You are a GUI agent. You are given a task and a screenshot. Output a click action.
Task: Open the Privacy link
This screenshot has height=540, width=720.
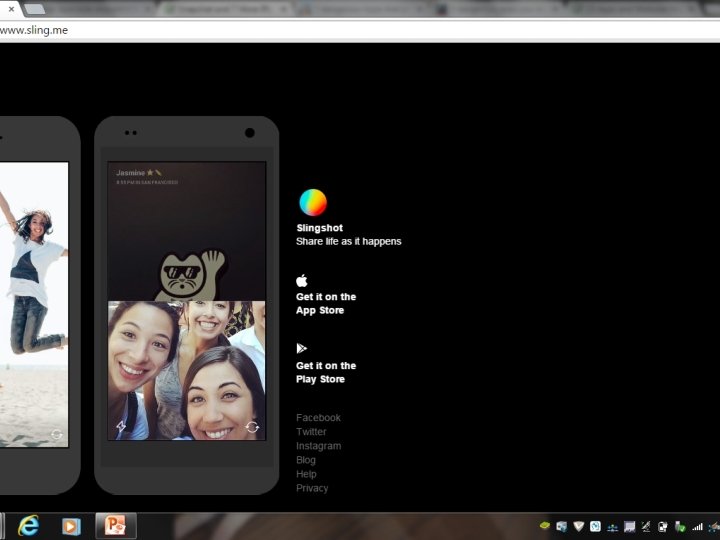tap(312, 488)
